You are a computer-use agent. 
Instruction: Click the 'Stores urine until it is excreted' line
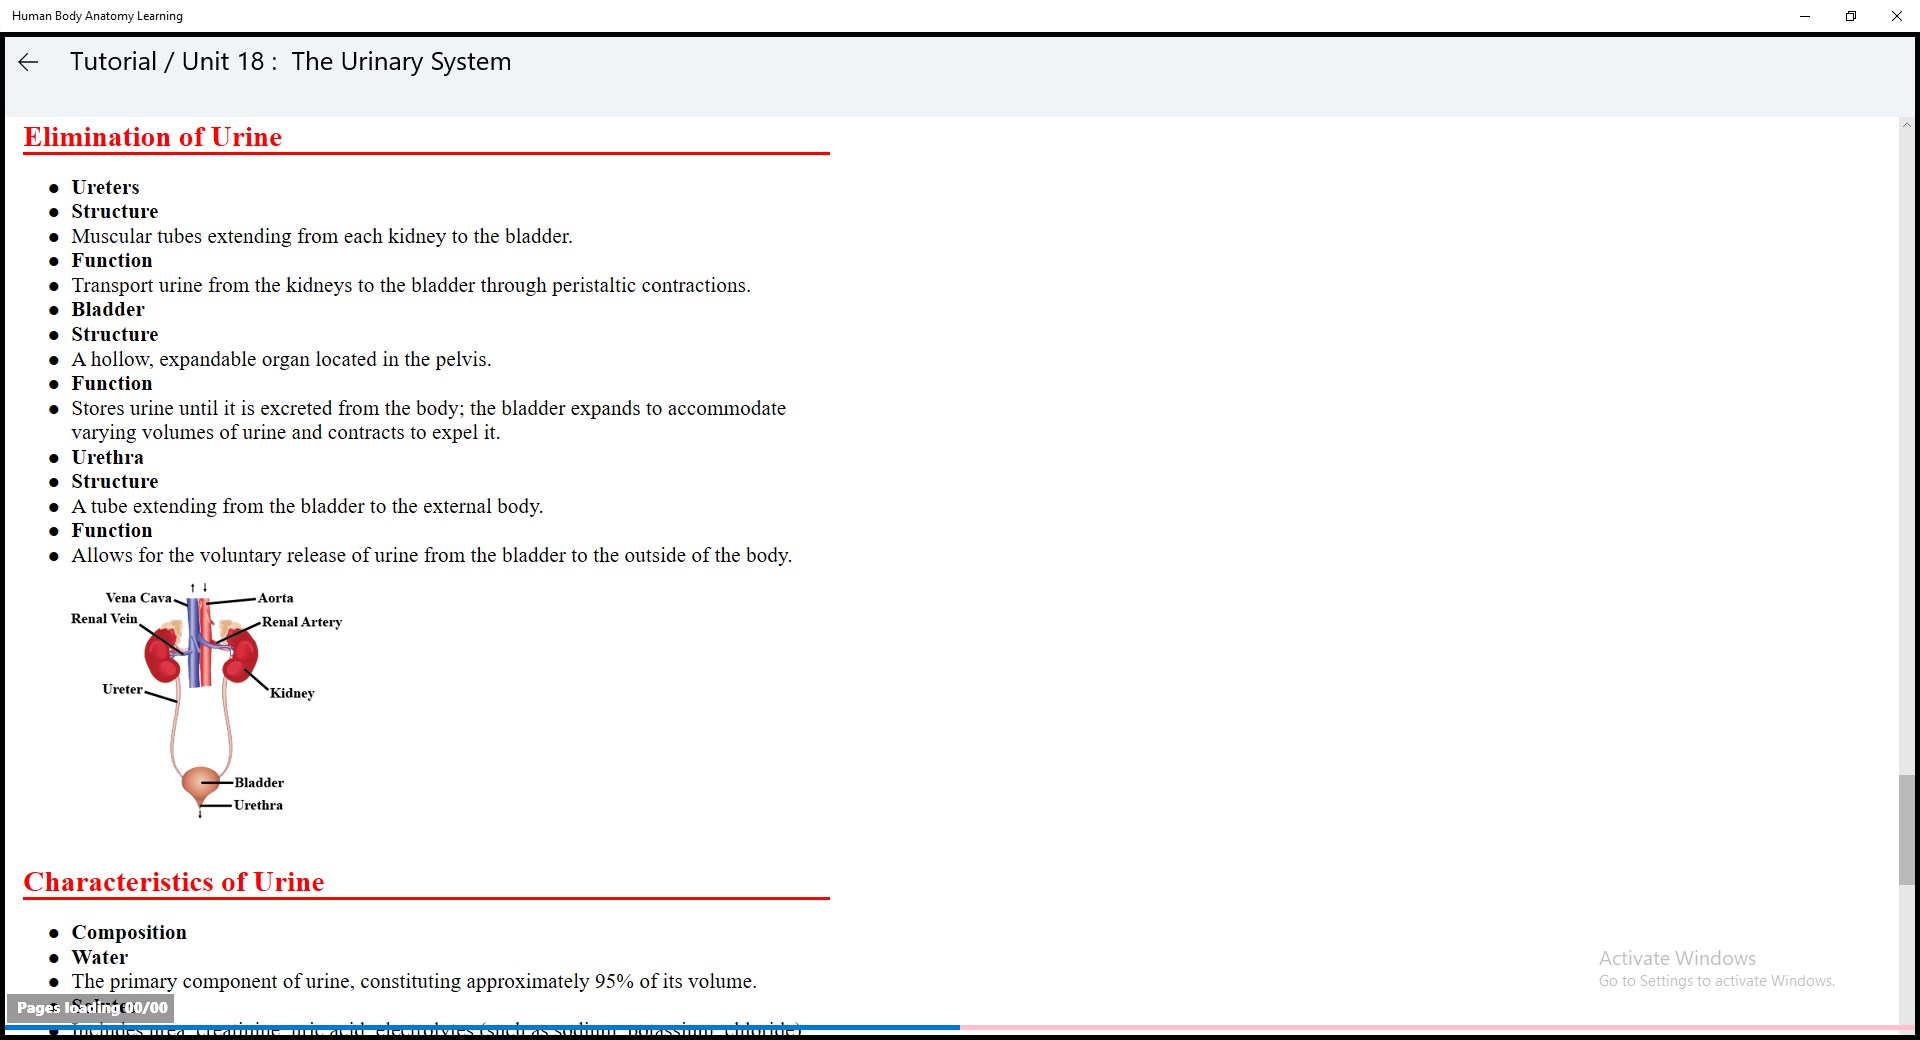428,420
